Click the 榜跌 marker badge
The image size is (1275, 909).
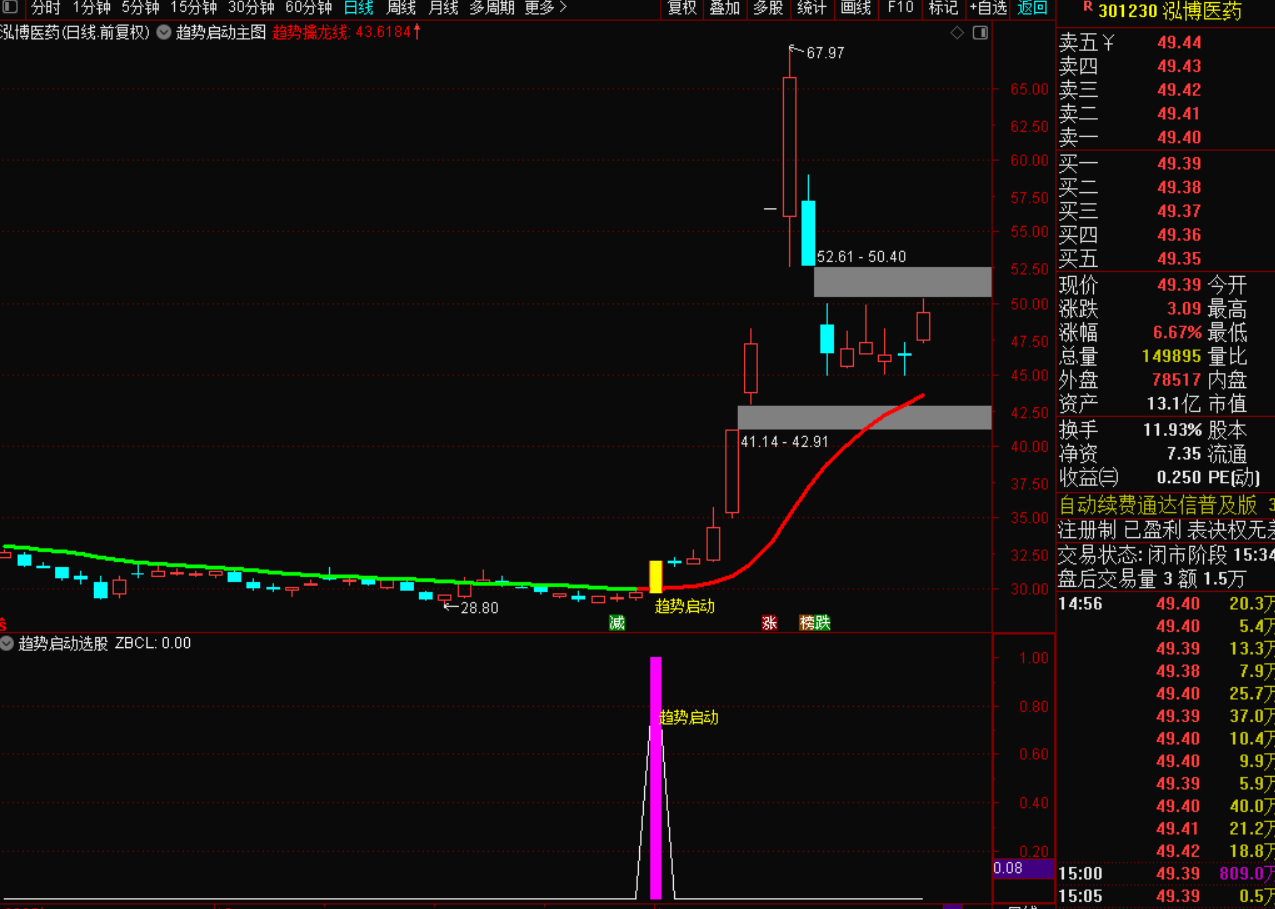click(x=814, y=623)
